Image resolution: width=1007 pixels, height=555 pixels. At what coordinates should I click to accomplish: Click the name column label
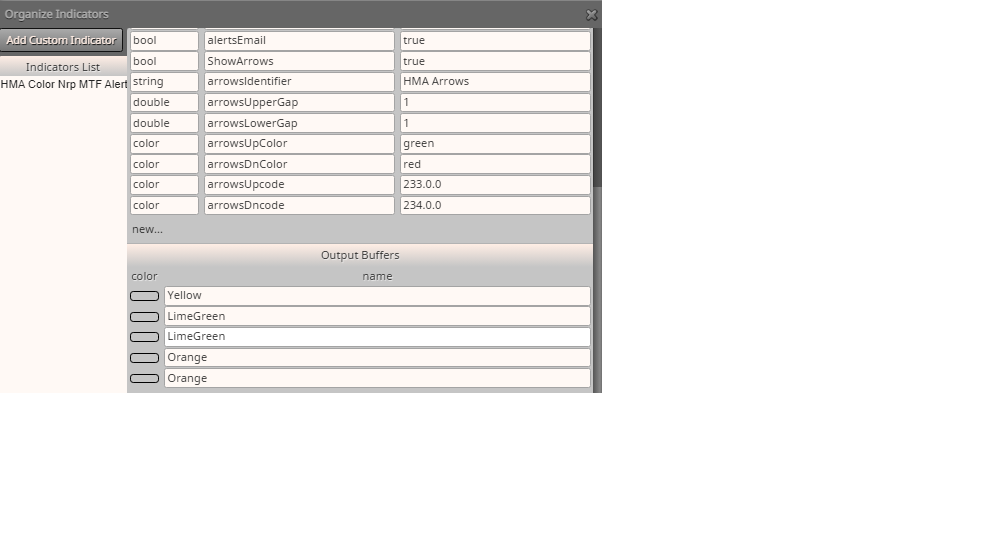point(377,276)
